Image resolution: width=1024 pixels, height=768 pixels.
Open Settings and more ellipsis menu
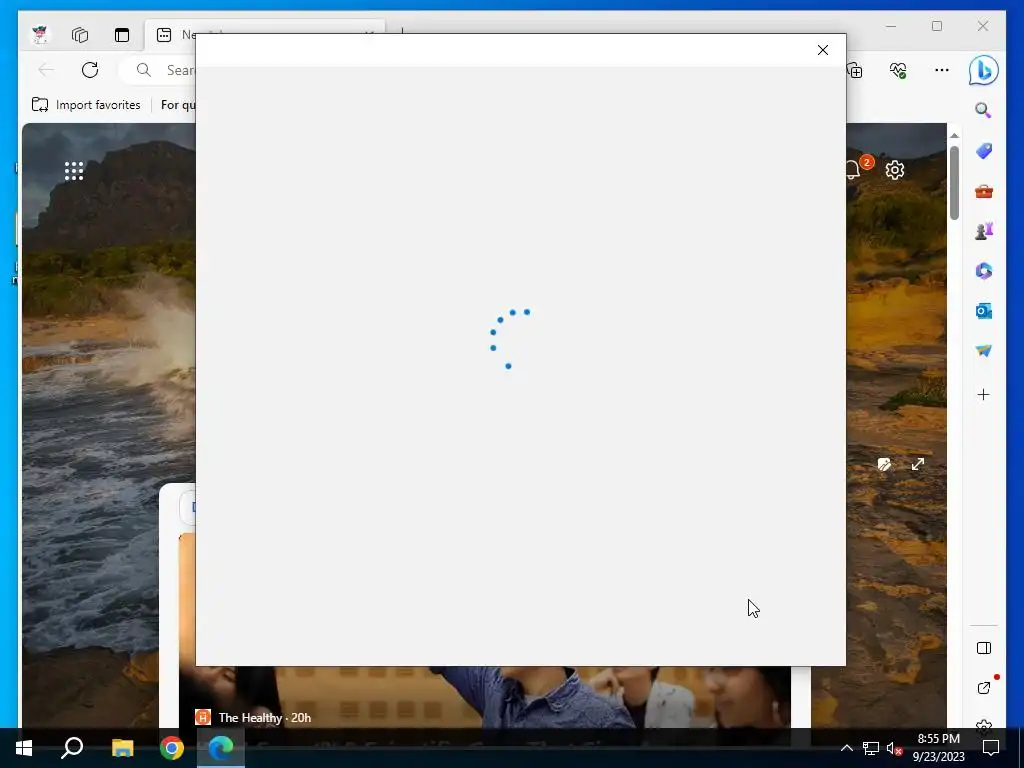[941, 70]
